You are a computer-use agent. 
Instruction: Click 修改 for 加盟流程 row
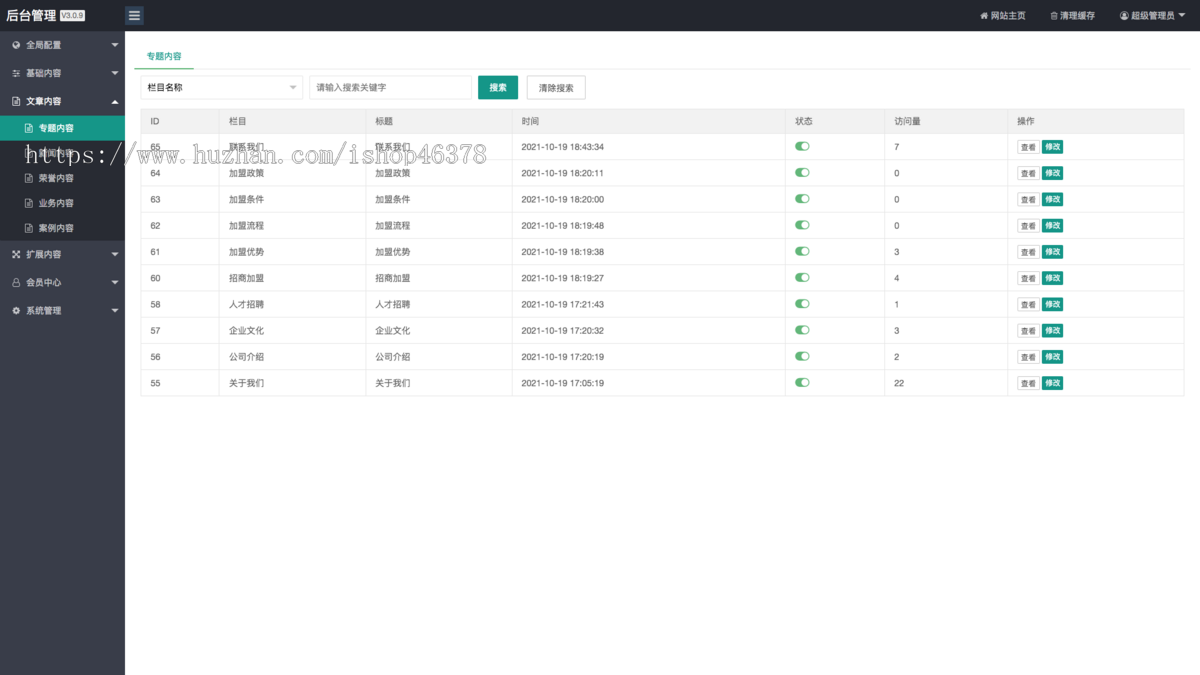[1052, 226]
